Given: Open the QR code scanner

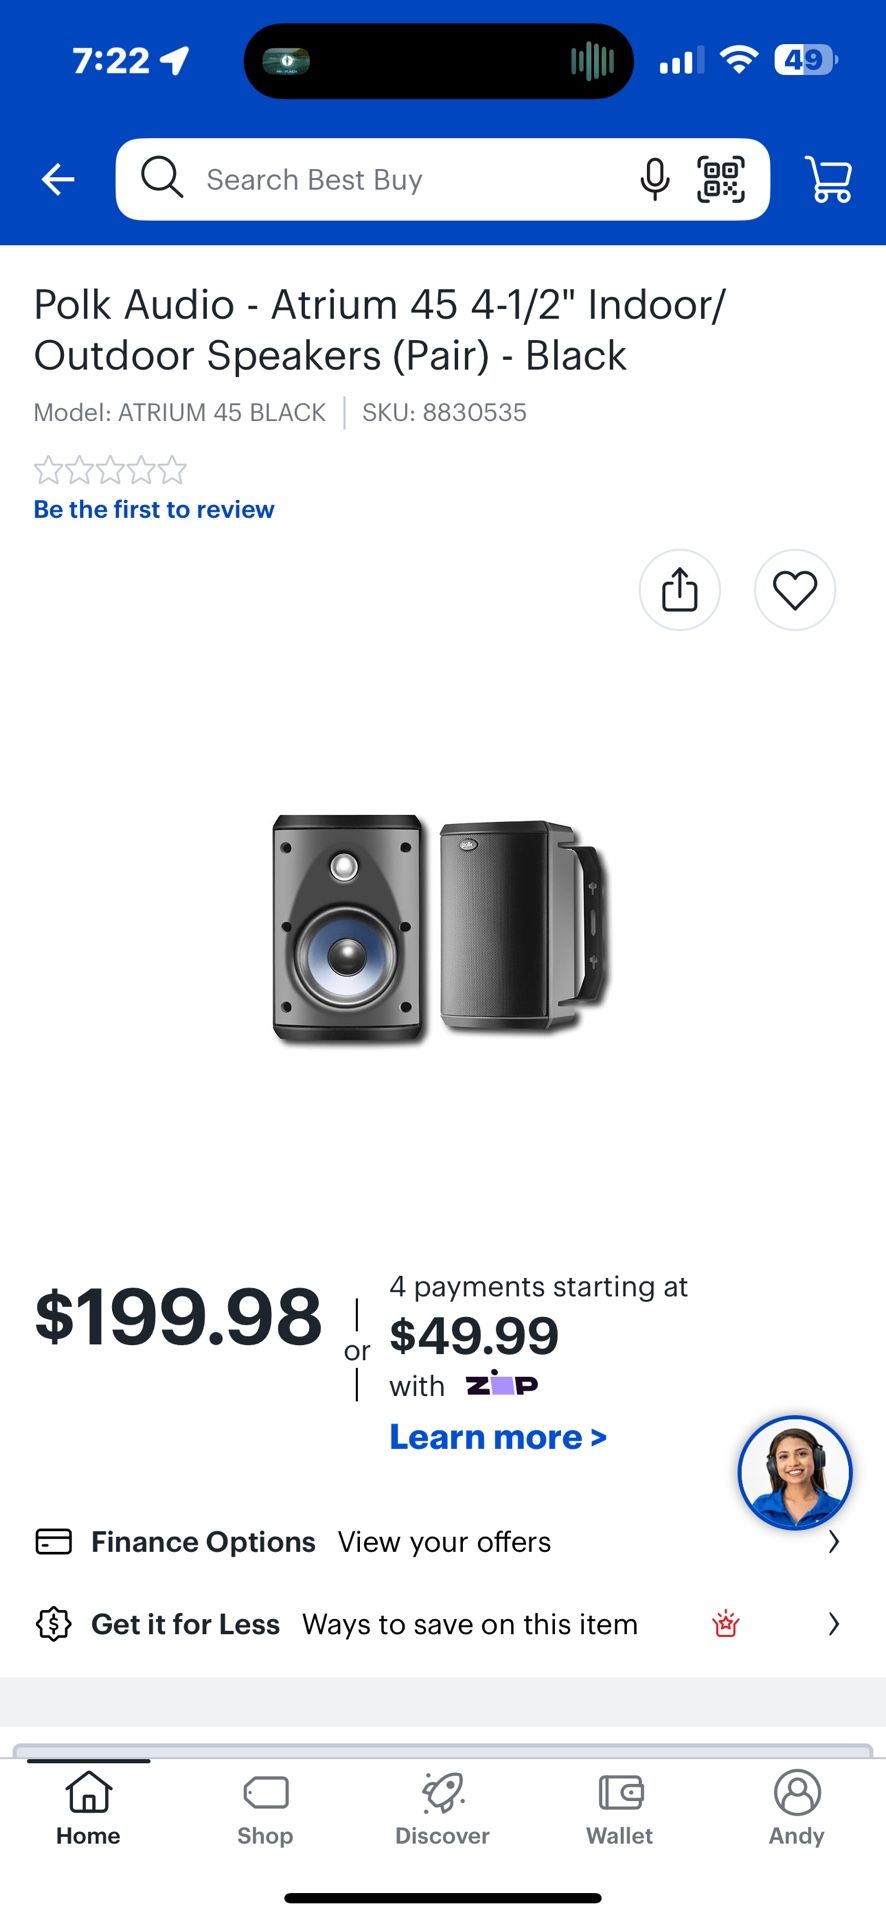Looking at the screenshot, I should pyautogui.click(x=721, y=180).
